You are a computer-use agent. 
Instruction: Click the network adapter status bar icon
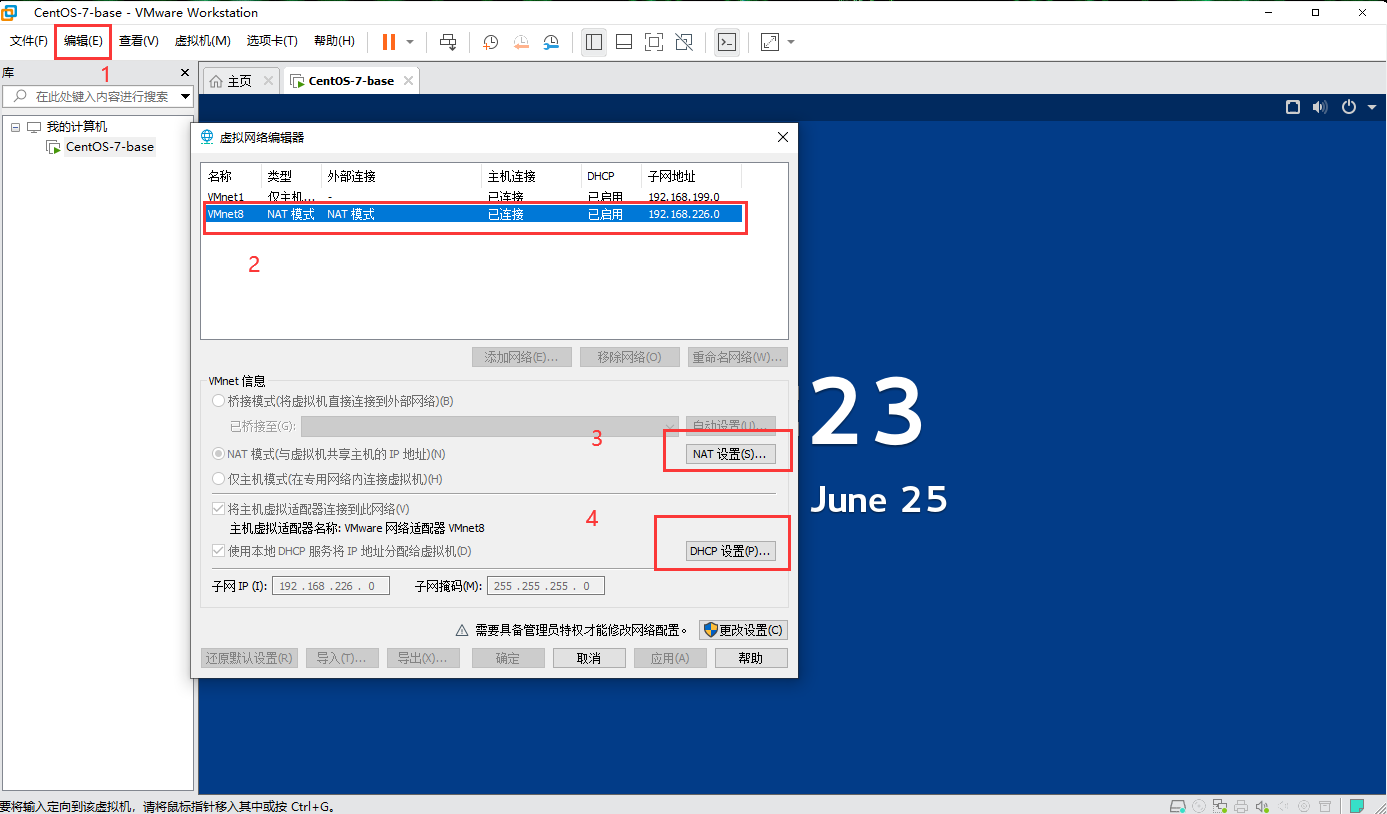[x=1220, y=806]
